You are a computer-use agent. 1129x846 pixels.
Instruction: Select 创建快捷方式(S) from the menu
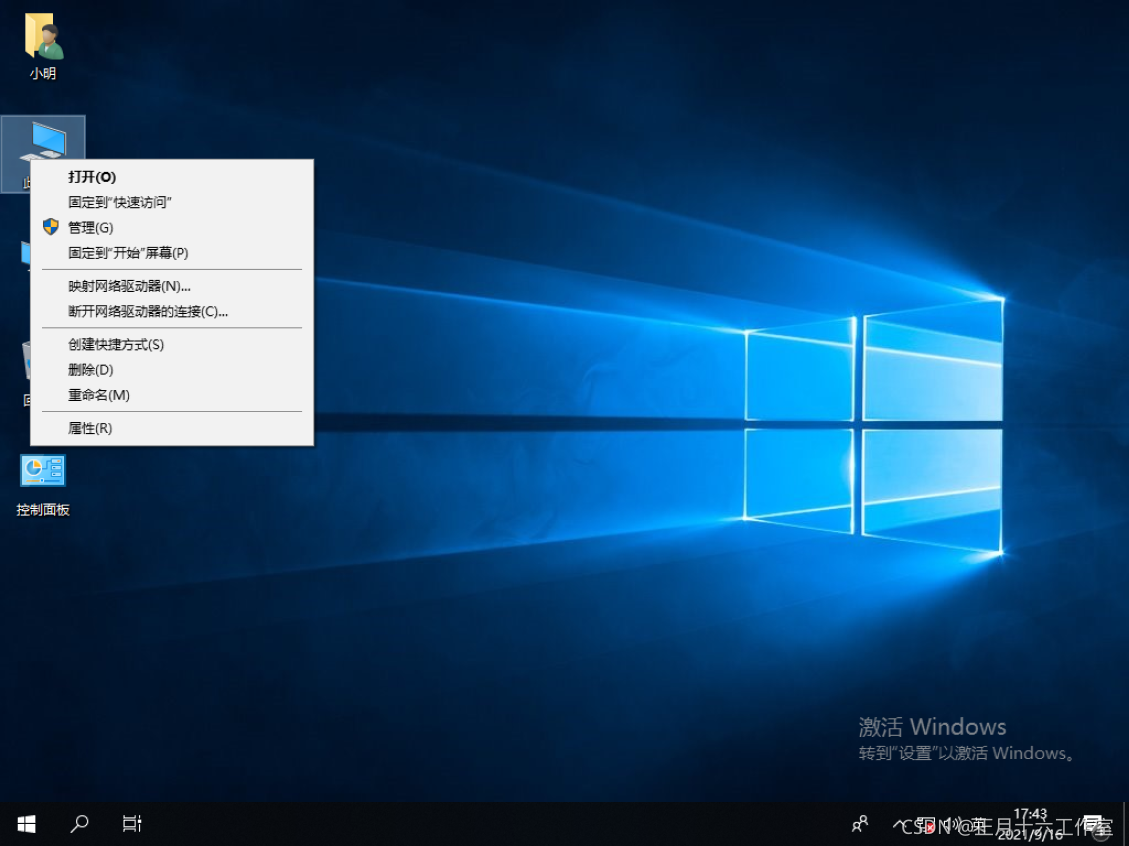pos(171,344)
